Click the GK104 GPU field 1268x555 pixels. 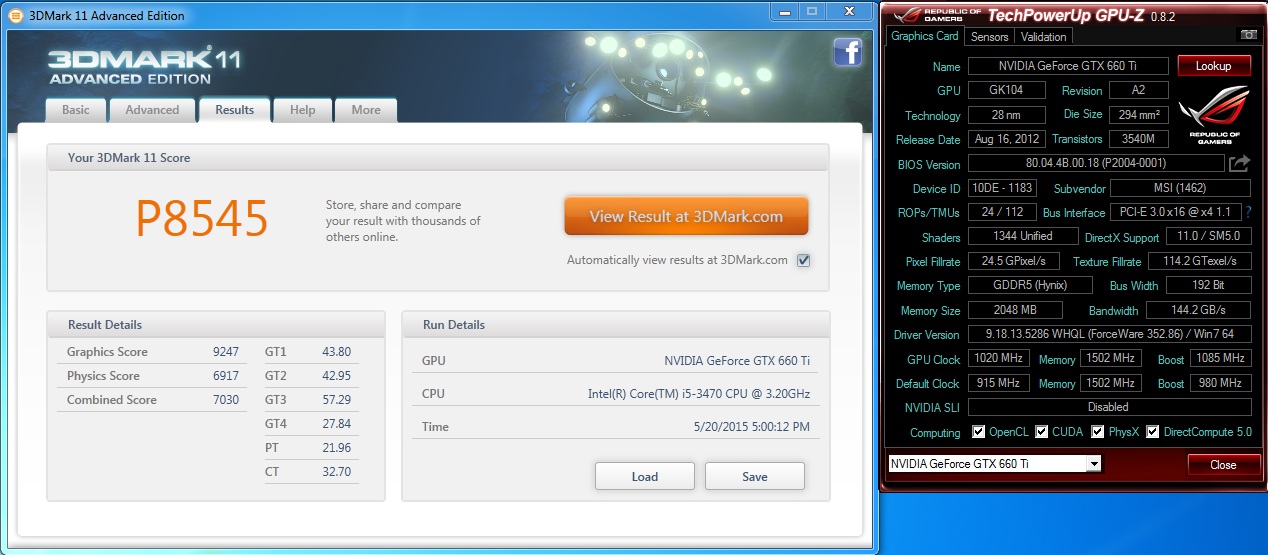tap(1006, 90)
